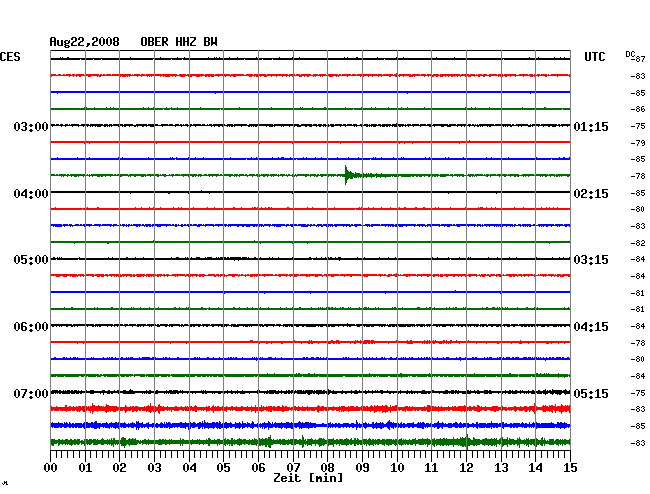Click the date label Aug22,2008

pyautogui.click(x=84, y=42)
